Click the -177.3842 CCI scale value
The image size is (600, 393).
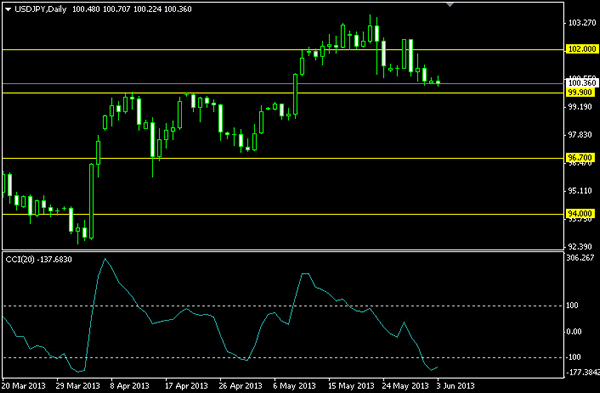click(x=583, y=372)
